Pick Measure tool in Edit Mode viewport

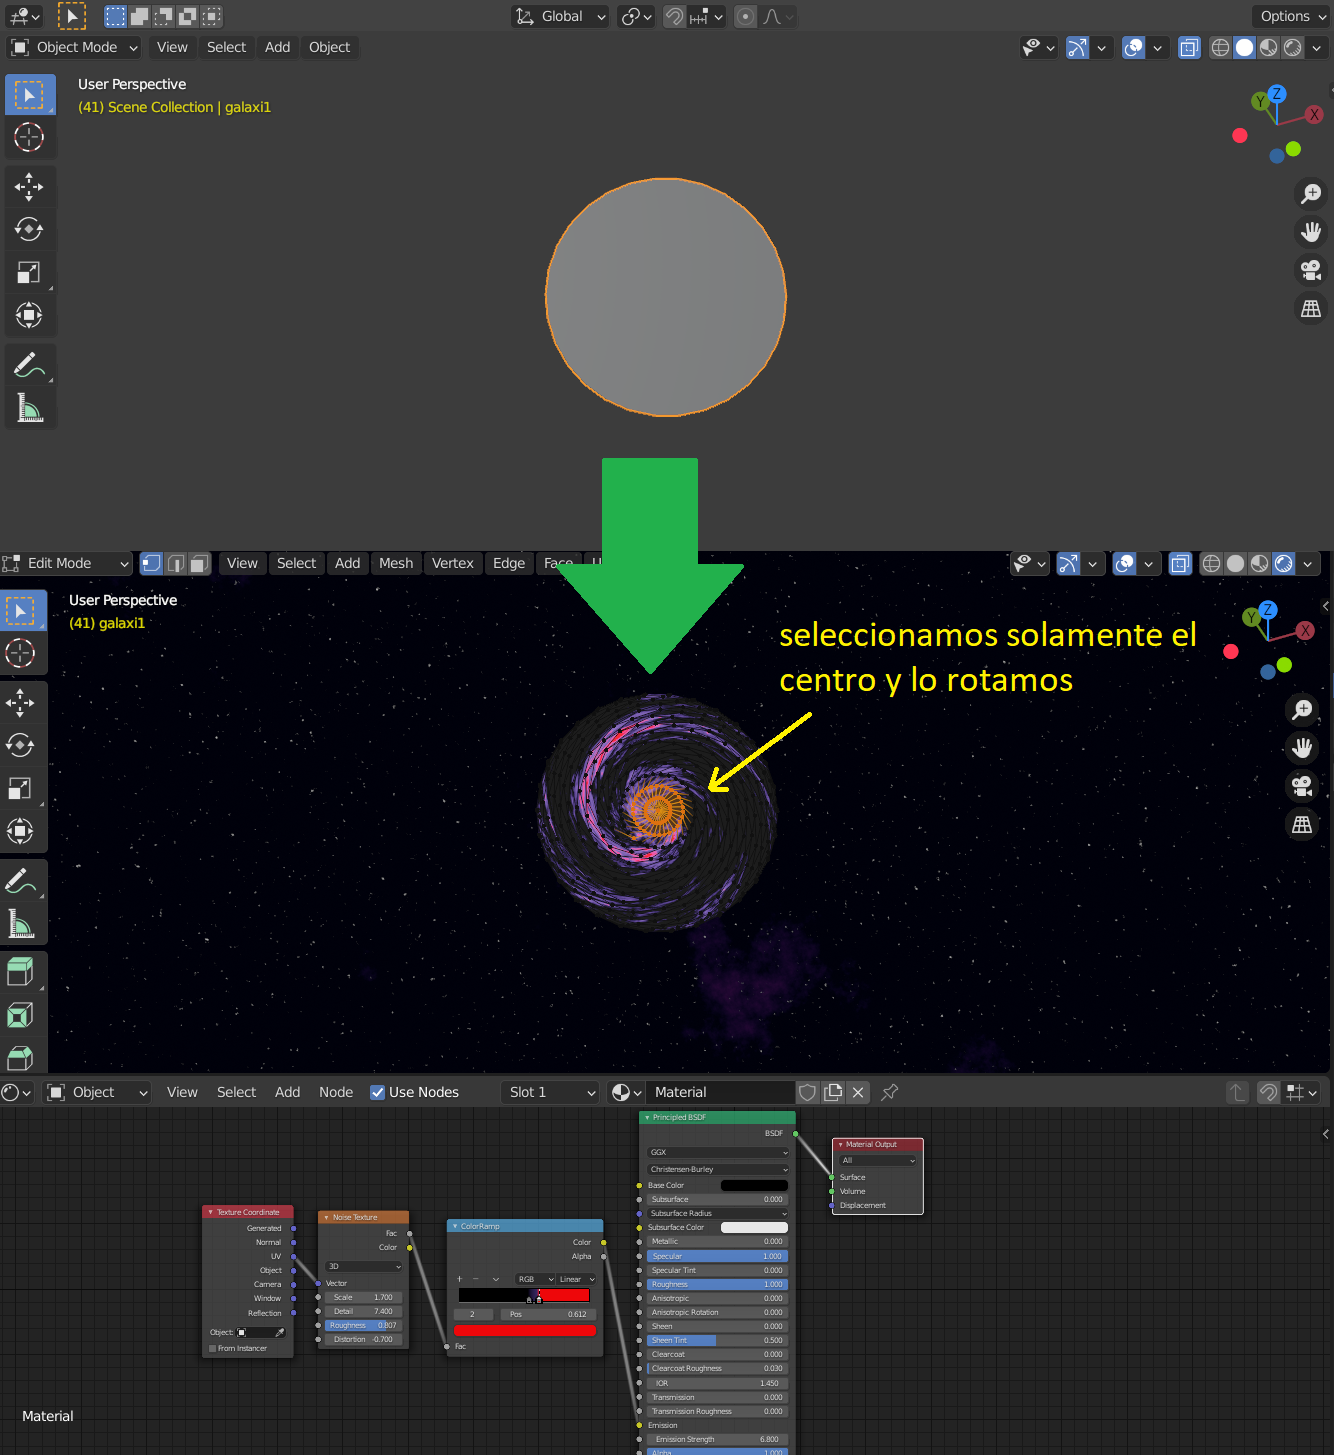click(x=21, y=924)
